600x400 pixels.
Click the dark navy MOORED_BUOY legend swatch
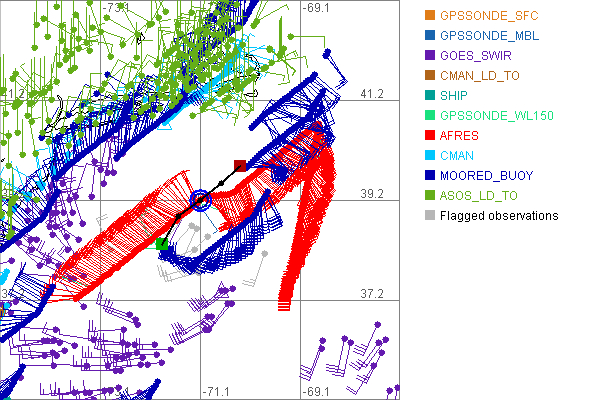click(430, 175)
